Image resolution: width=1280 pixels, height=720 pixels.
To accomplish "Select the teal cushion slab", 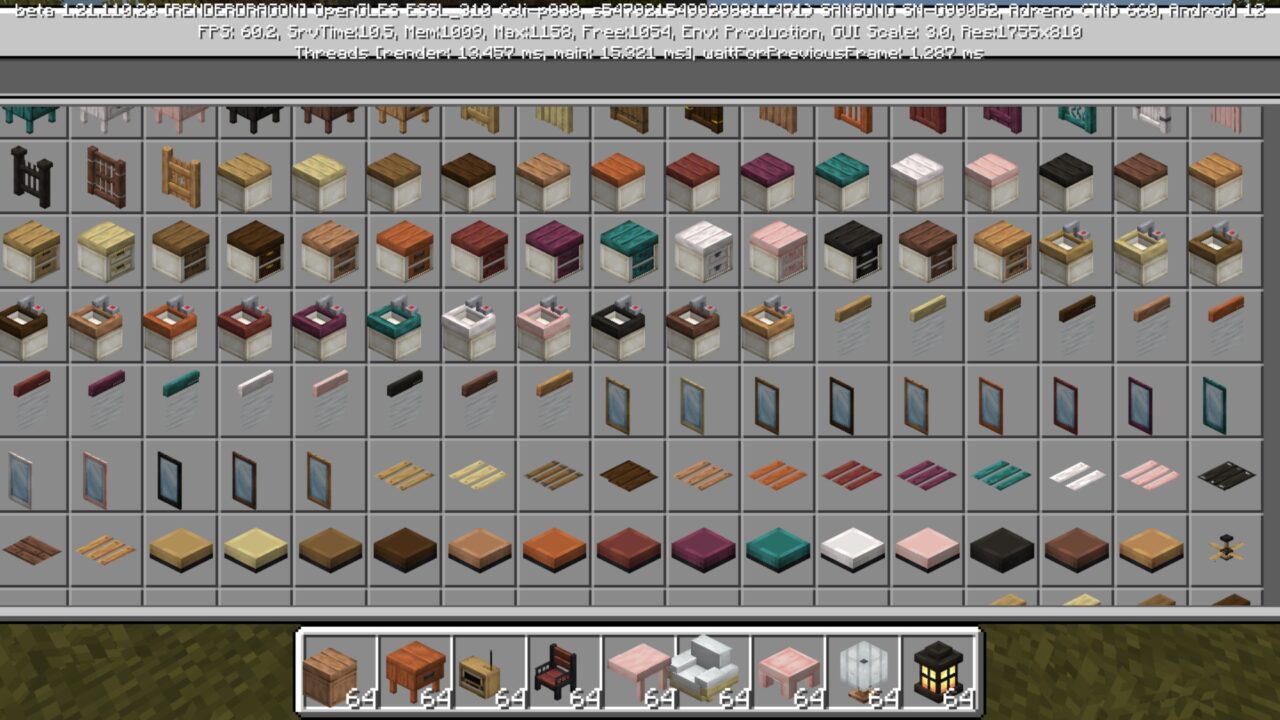I will [778, 549].
